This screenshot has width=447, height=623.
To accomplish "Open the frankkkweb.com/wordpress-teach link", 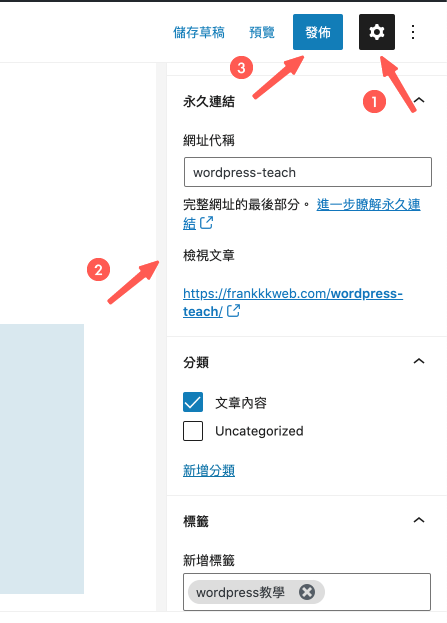I will point(293,302).
